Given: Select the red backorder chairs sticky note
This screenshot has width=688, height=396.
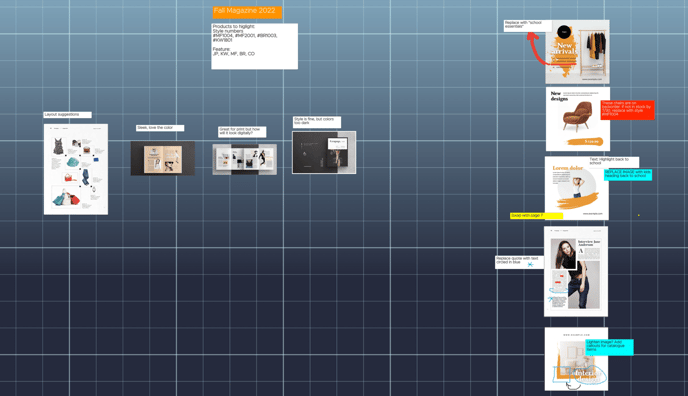Looking at the screenshot, I should (627, 110).
